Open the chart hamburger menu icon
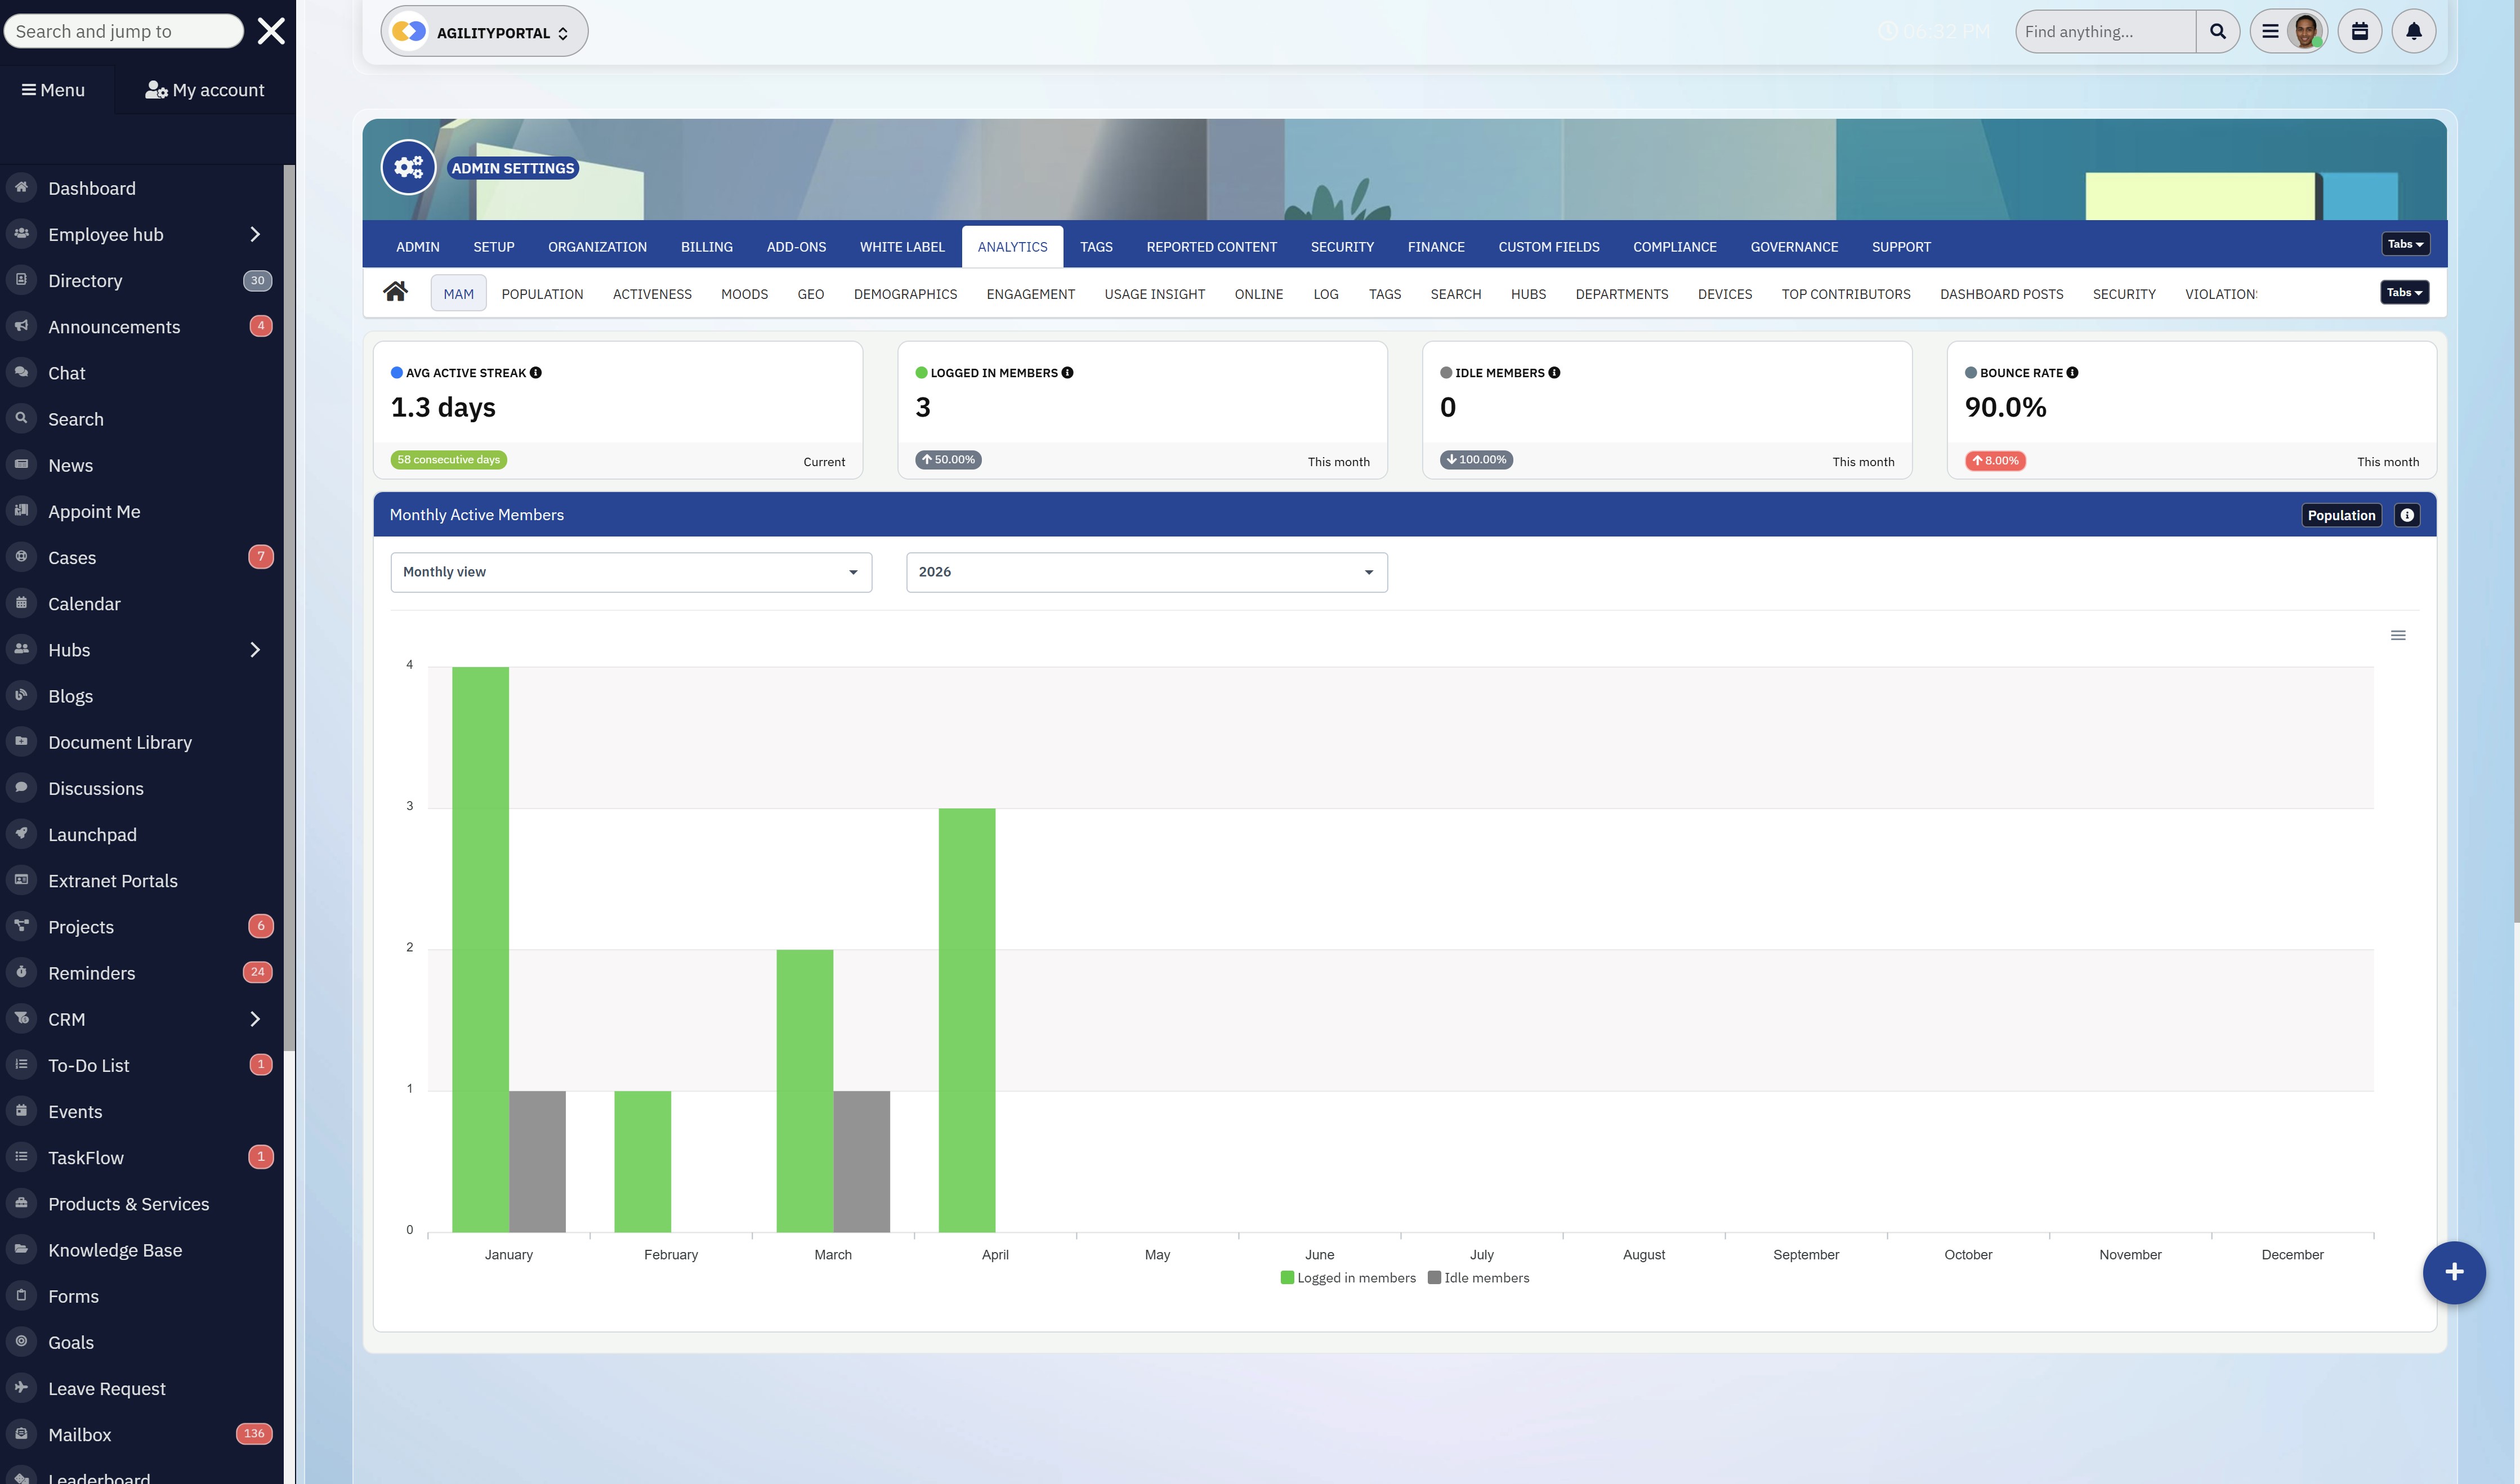Screen dimensions: 2520x1484 click(2397, 635)
